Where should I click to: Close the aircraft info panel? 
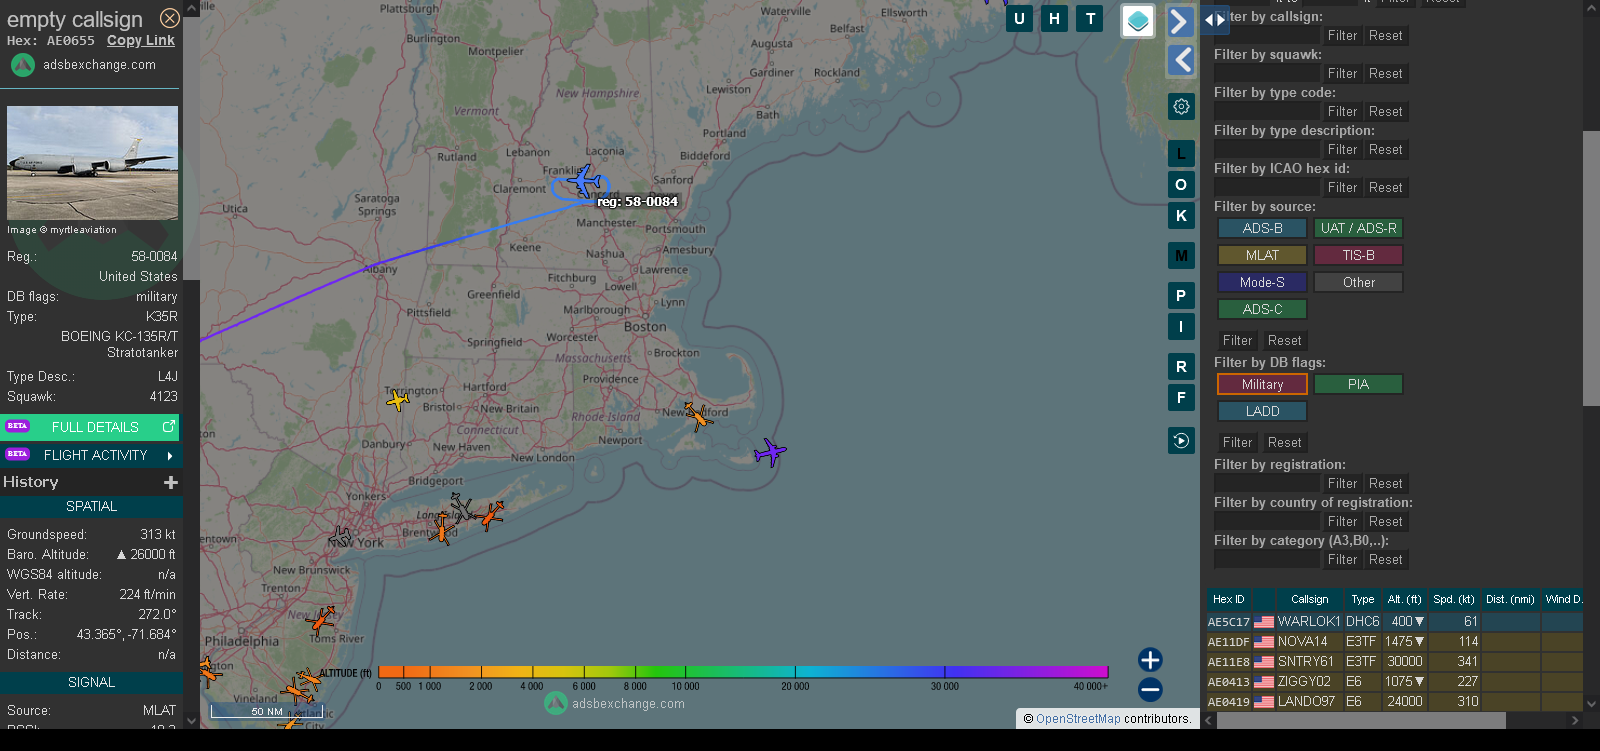coord(170,18)
